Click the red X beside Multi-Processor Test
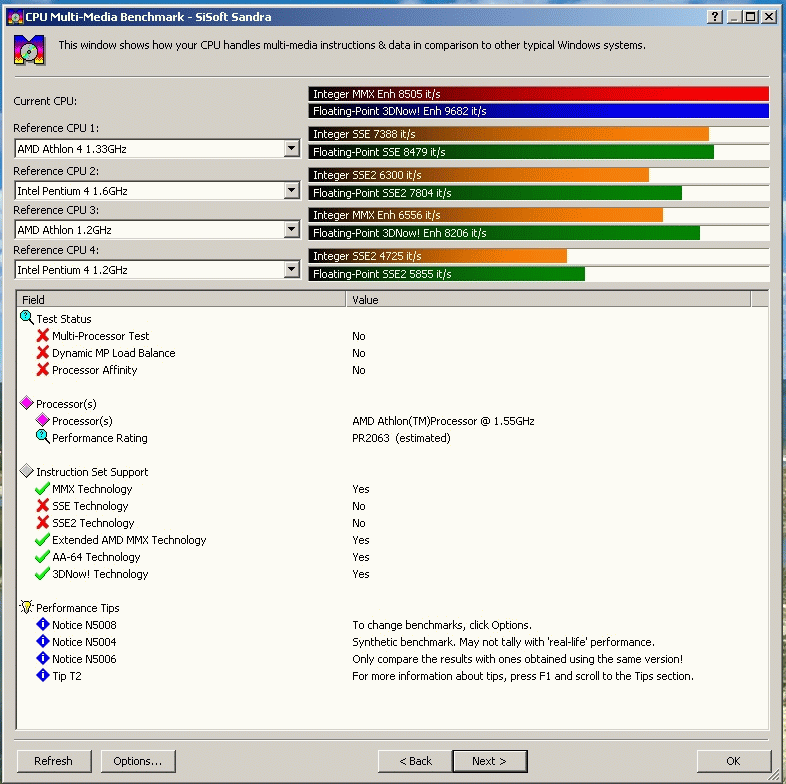The width and height of the screenshot is (786, 784). (43, 335)
